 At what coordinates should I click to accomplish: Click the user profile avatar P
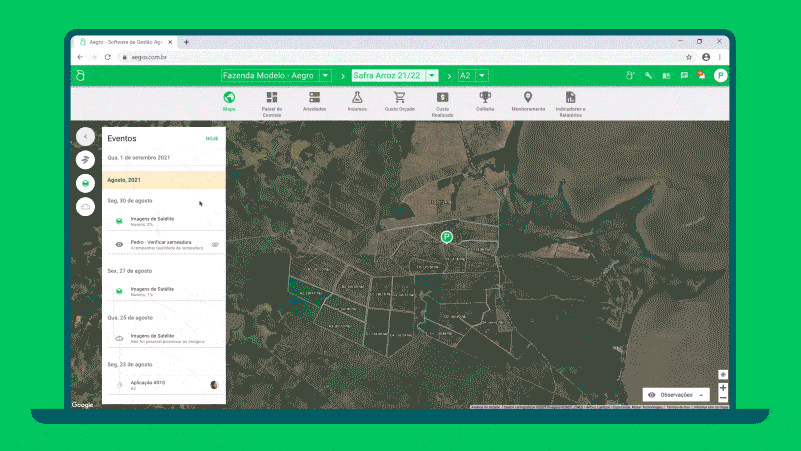coord(720,75)
